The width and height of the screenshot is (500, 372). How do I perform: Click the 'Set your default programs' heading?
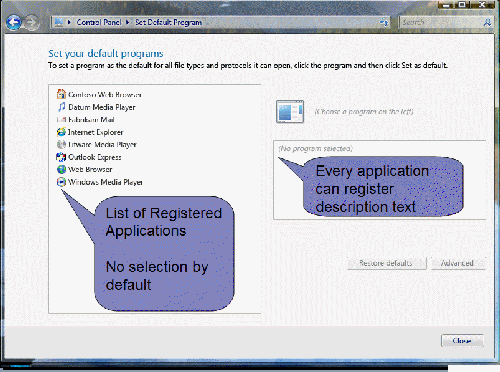point(106,53)
